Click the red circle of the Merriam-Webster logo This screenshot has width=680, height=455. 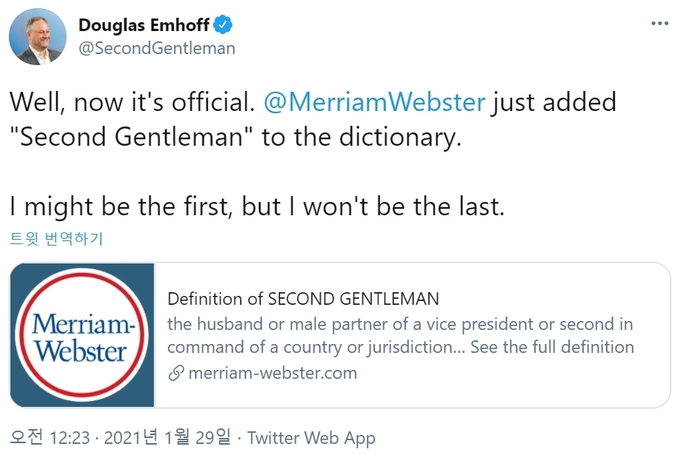82,335
